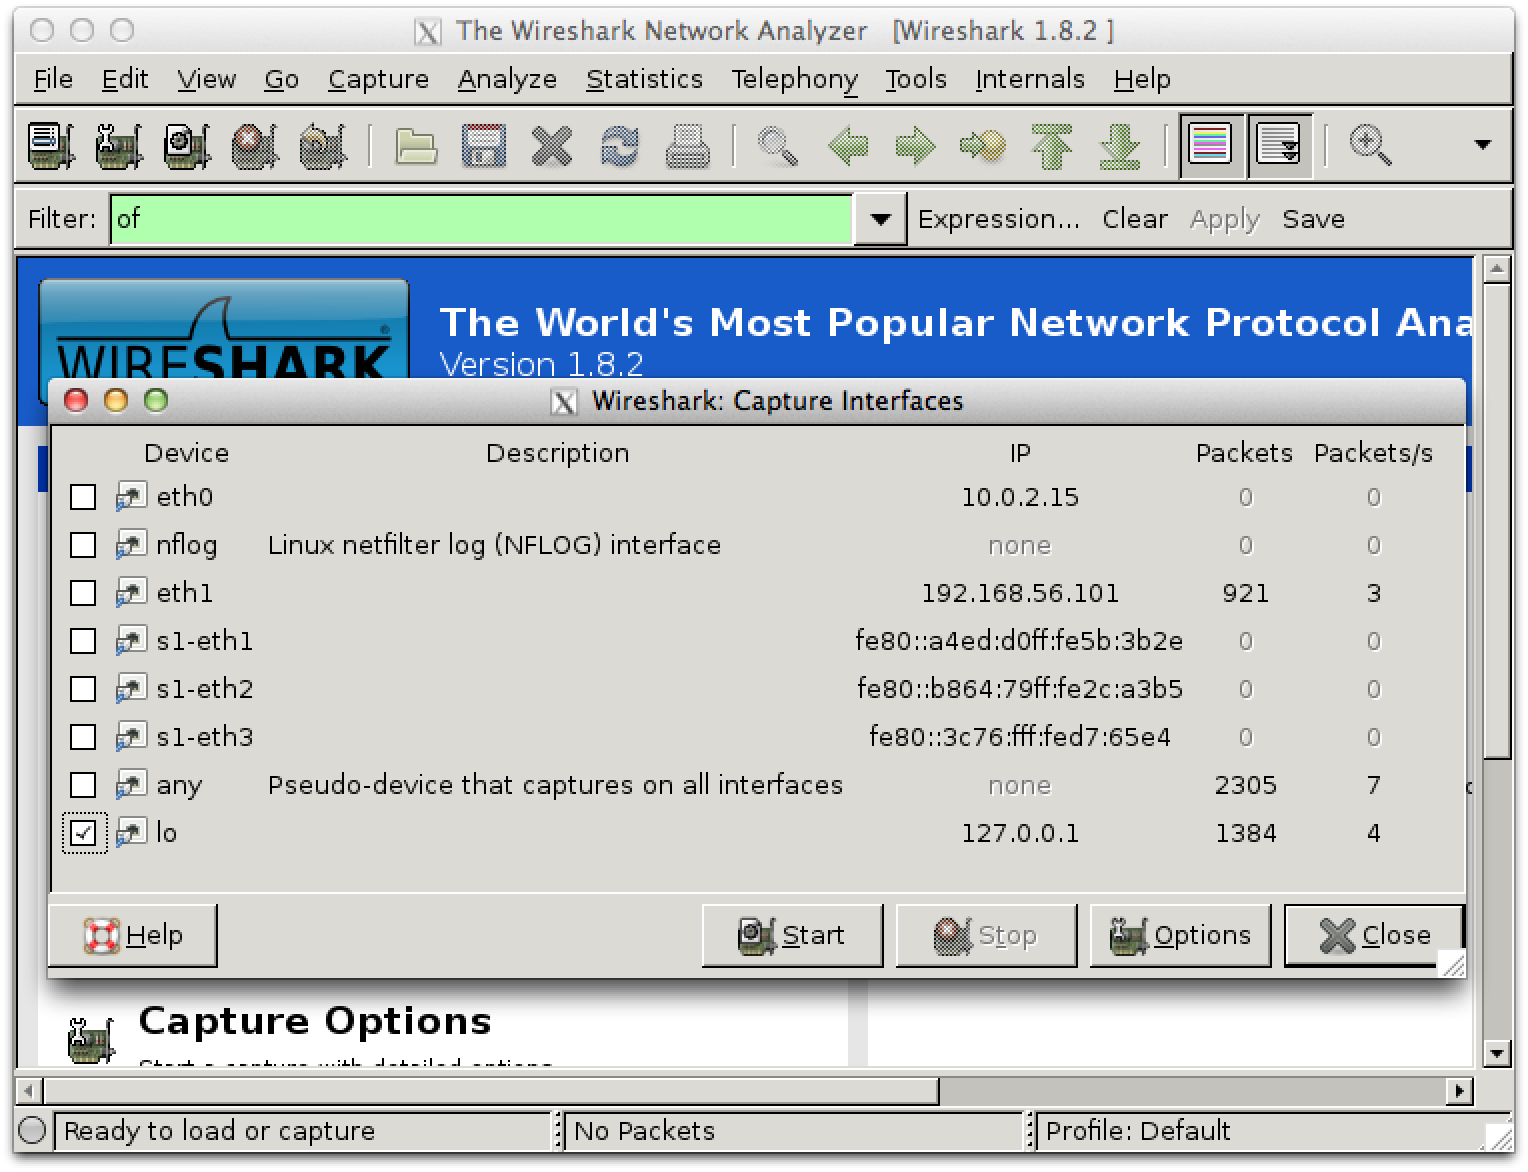
Task: Click the eth1 interface details icon
Action: (x=131, y=593)
